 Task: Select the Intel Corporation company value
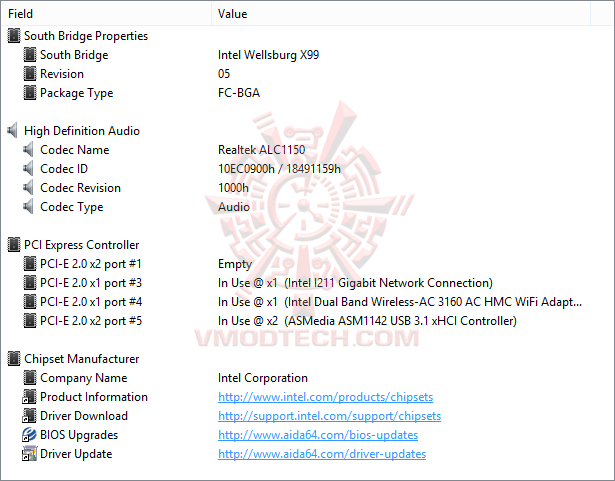coord(263,378)
